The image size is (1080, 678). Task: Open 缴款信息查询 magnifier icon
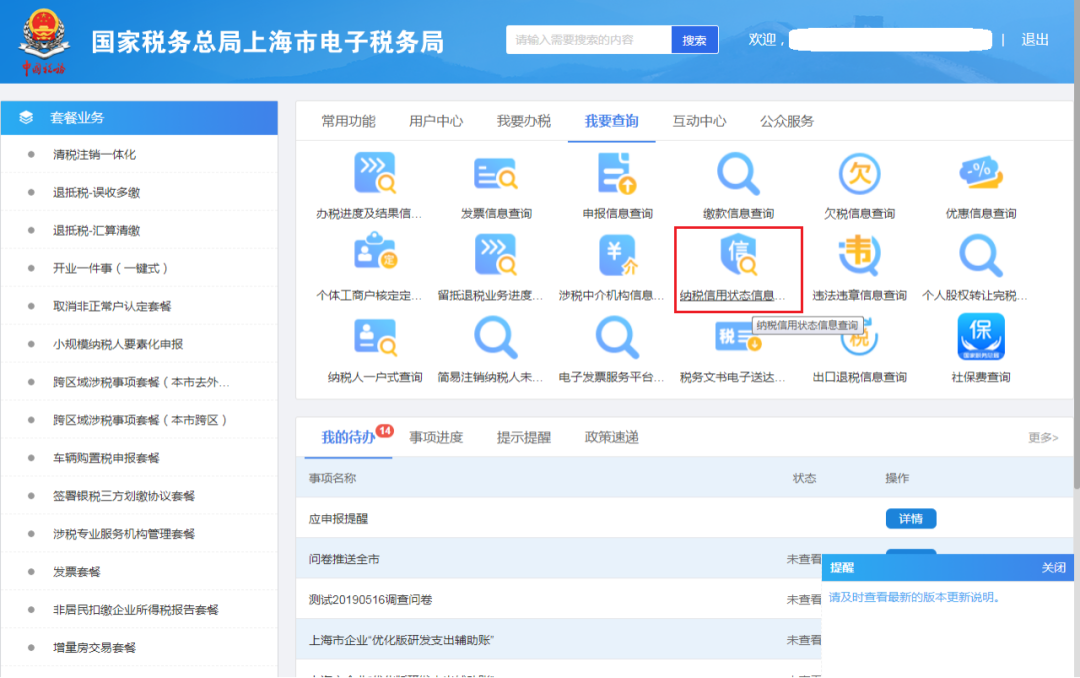tap(738, 173)
